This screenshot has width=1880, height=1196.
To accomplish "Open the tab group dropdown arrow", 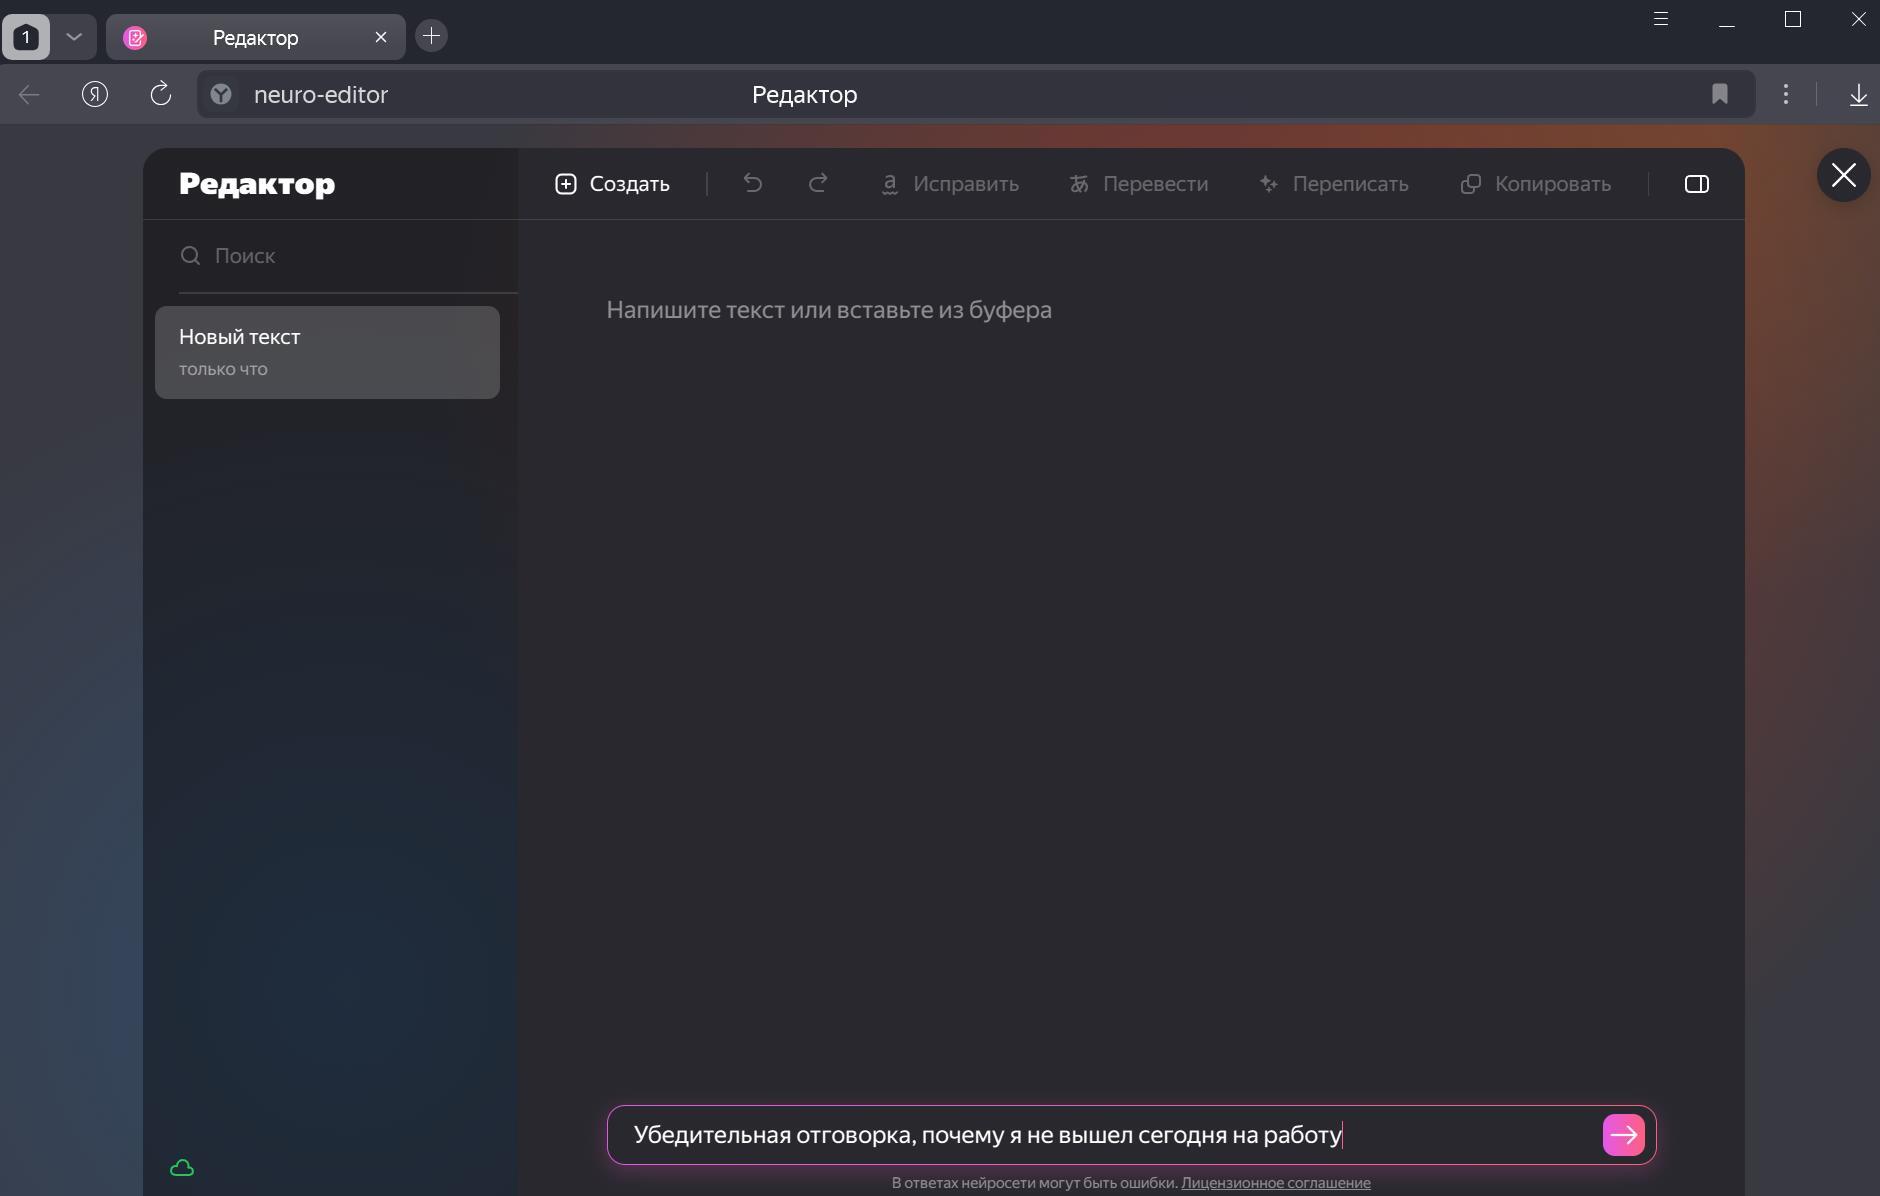I will pos(74,37).
